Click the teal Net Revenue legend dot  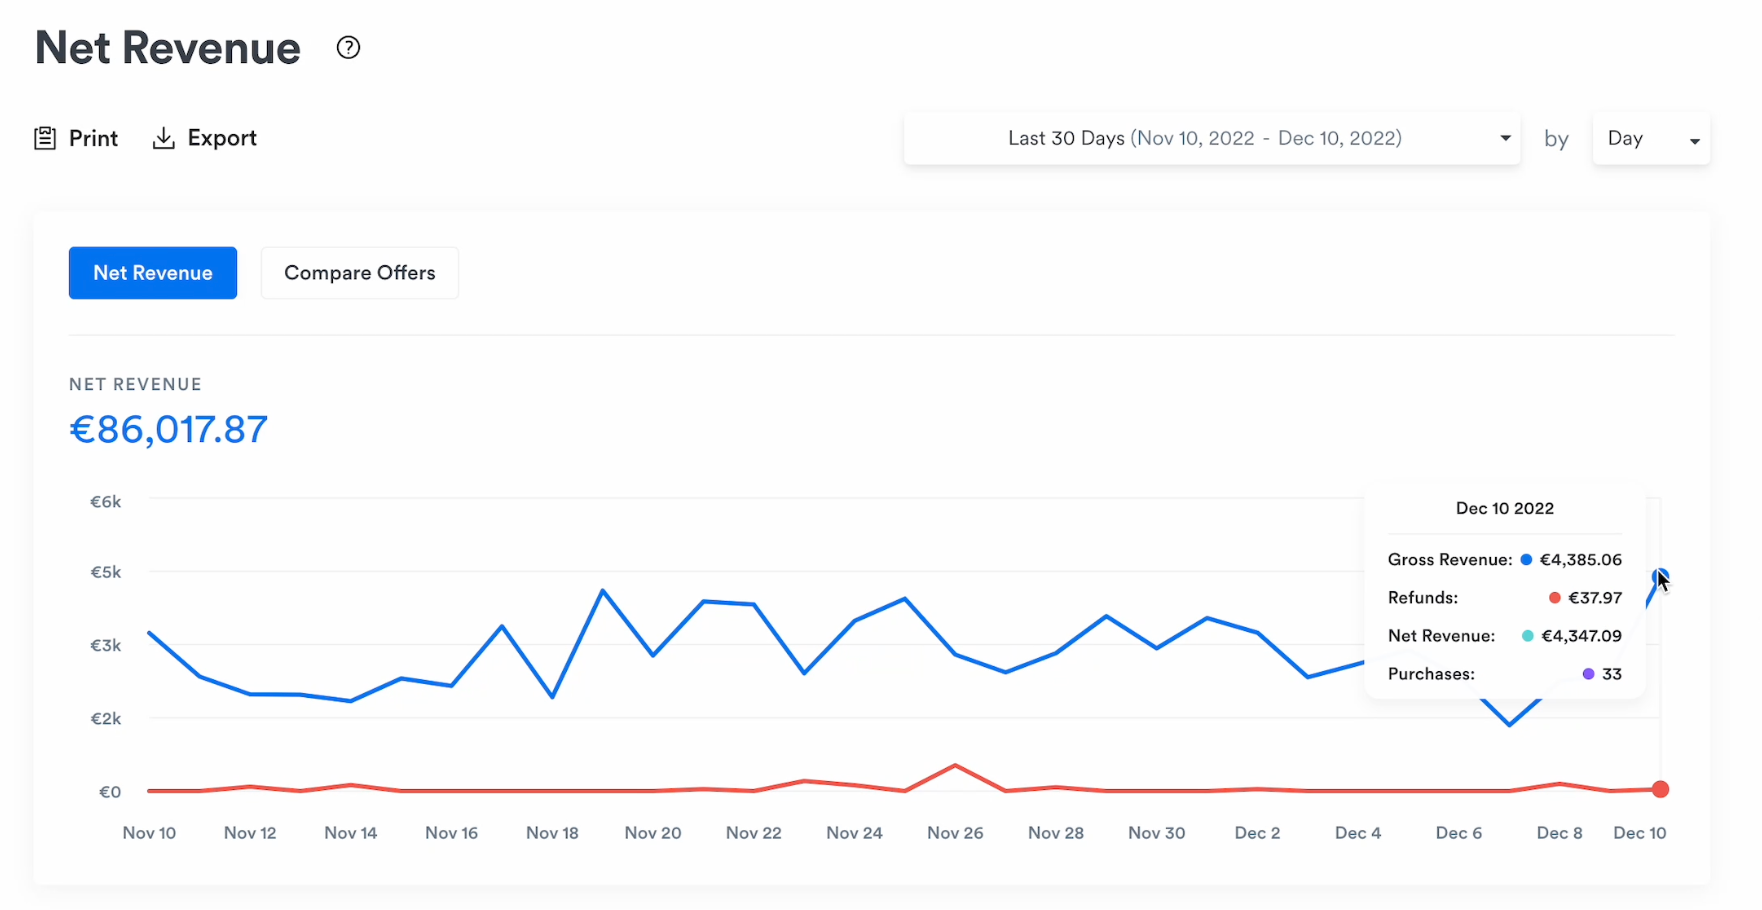point(1527,636)
